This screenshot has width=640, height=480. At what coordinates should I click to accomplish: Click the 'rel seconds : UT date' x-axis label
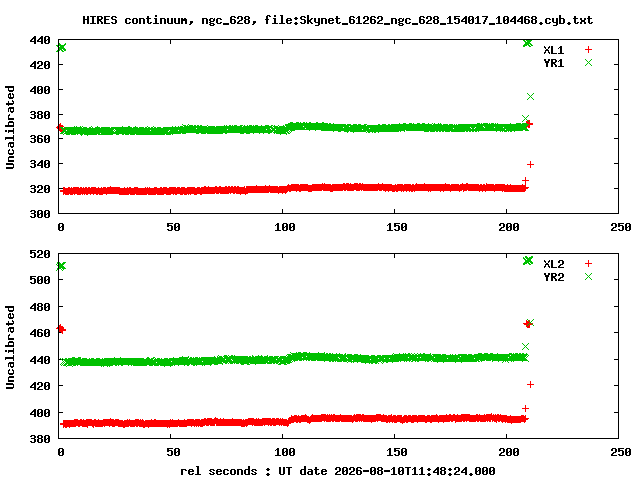(x=338, y=471)
